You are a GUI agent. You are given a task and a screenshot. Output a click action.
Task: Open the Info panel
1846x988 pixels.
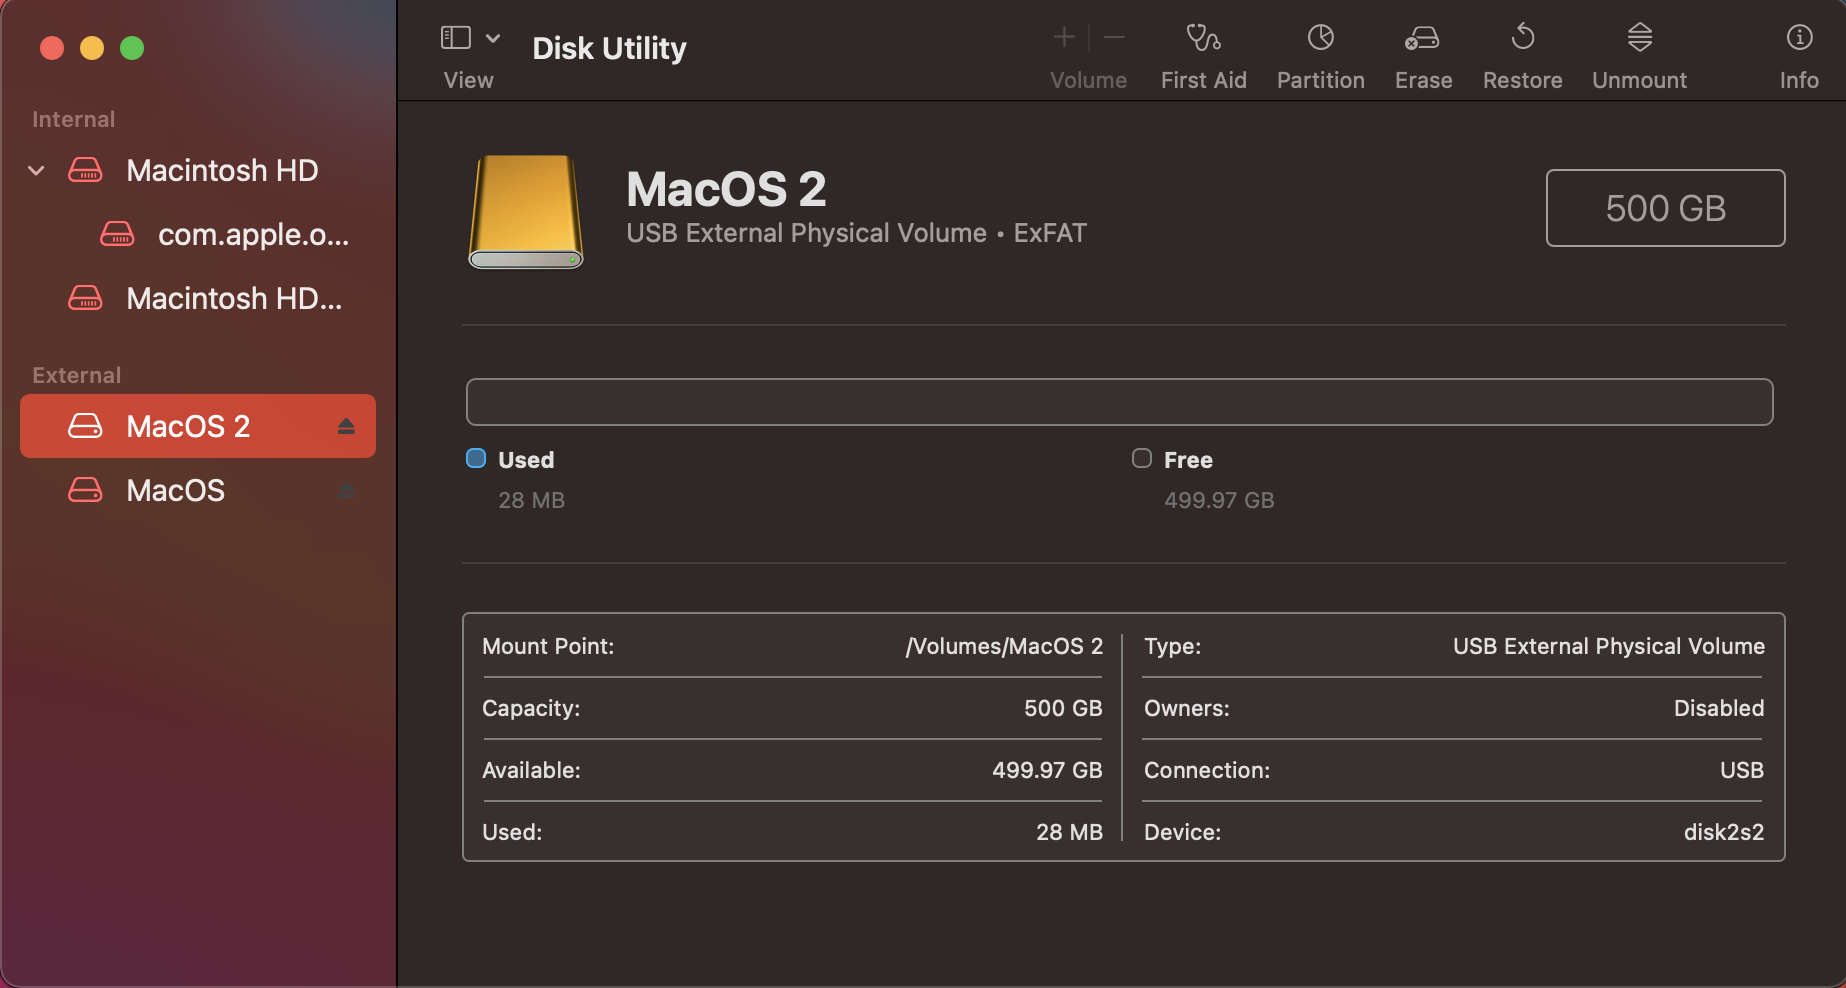click(1799, 38)
